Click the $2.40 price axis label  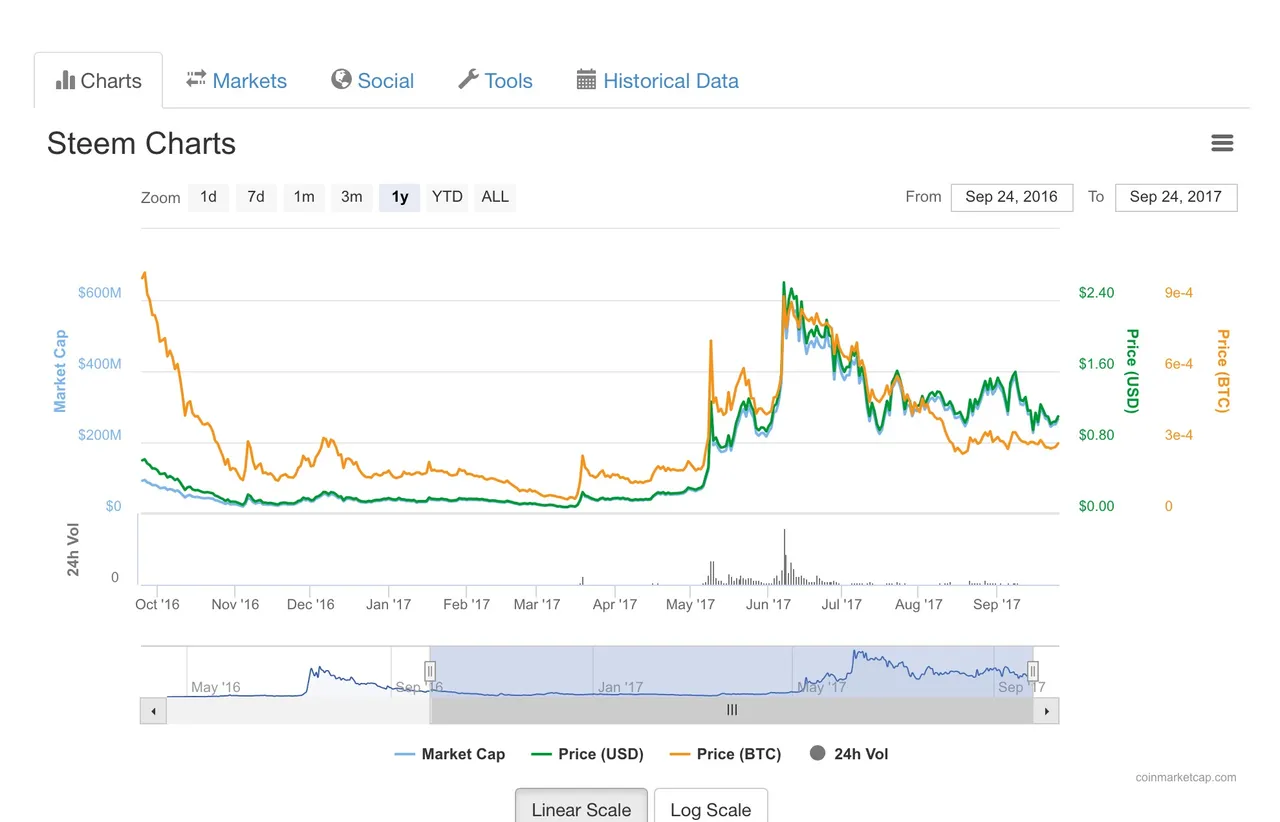coord(1096,293)
